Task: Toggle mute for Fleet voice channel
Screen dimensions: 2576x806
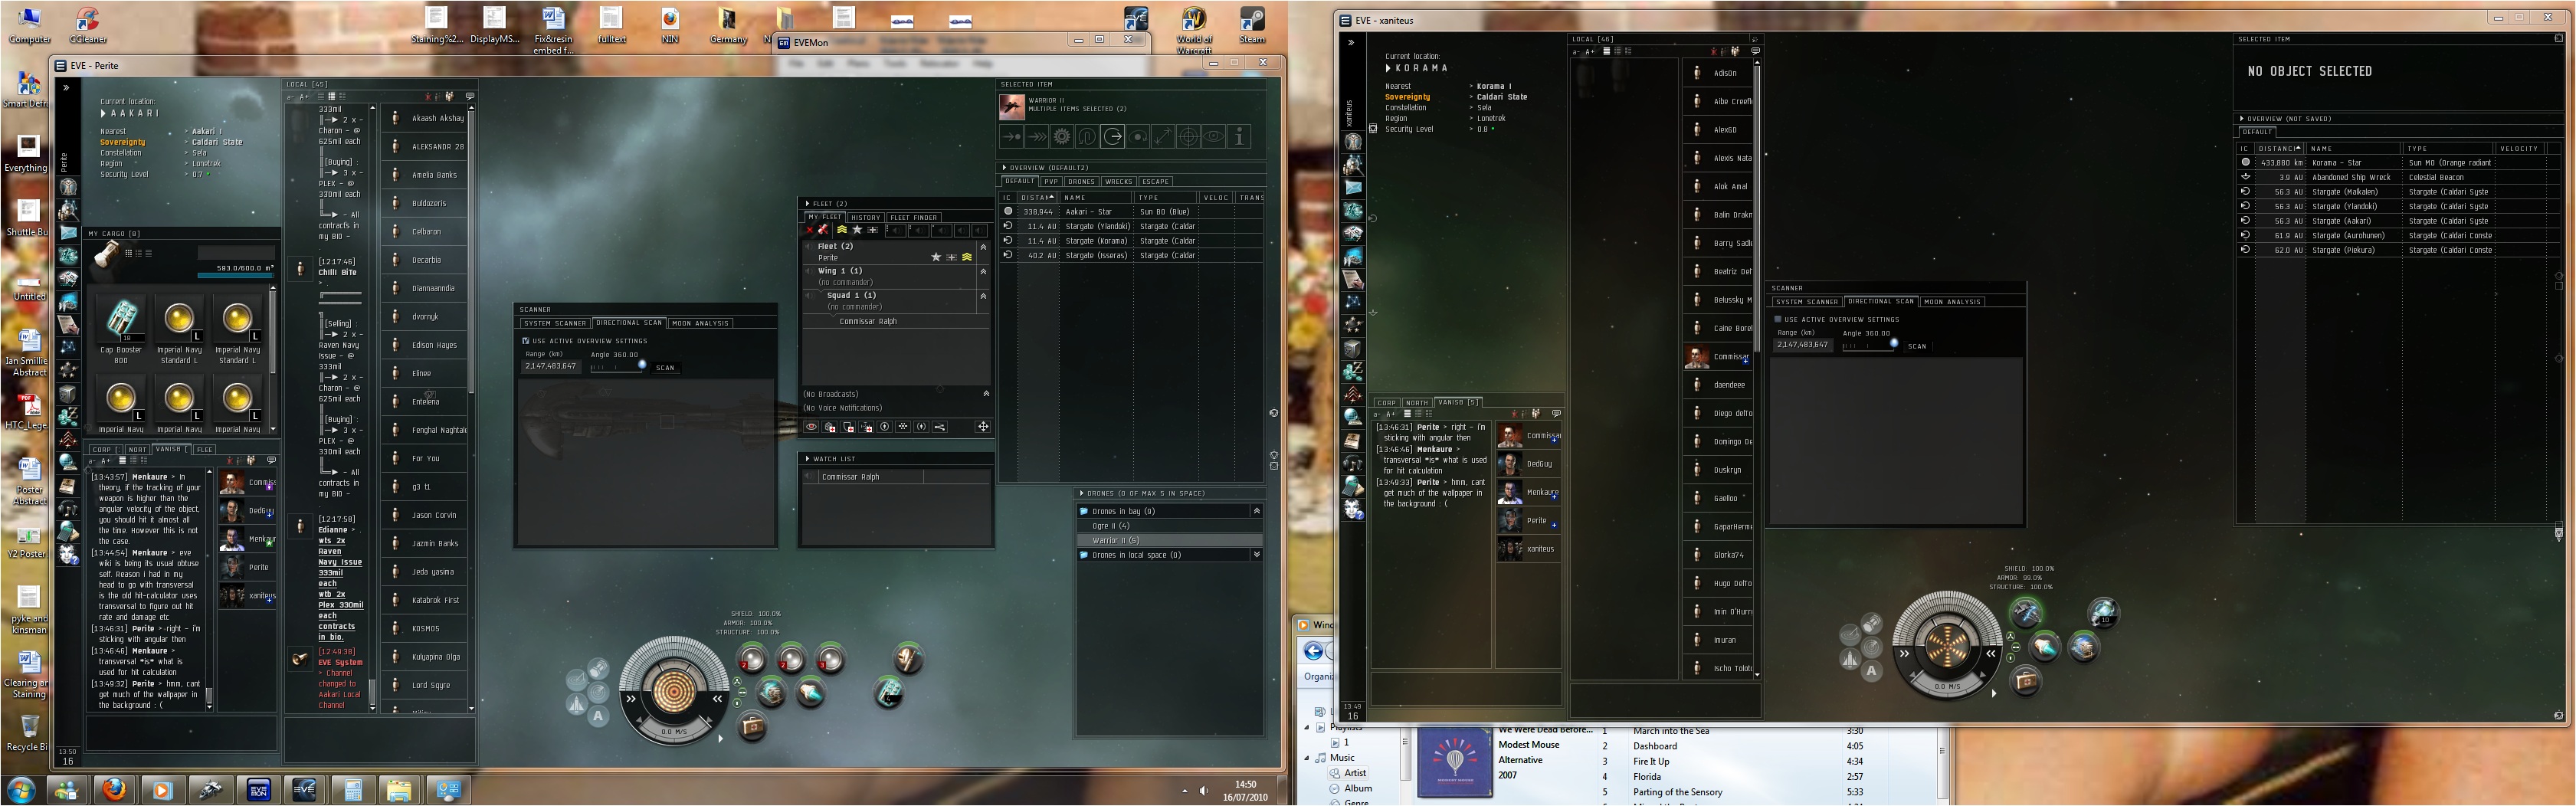Action: coord(809,246)
